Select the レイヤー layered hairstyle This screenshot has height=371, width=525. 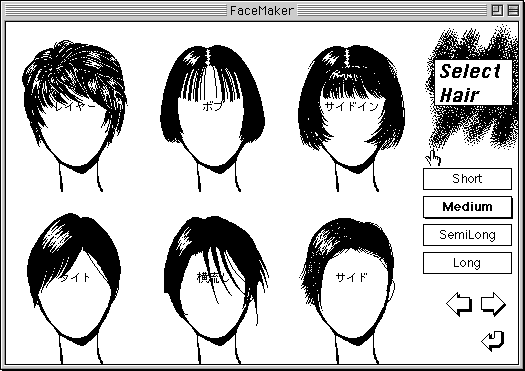(x=75, y=116)
